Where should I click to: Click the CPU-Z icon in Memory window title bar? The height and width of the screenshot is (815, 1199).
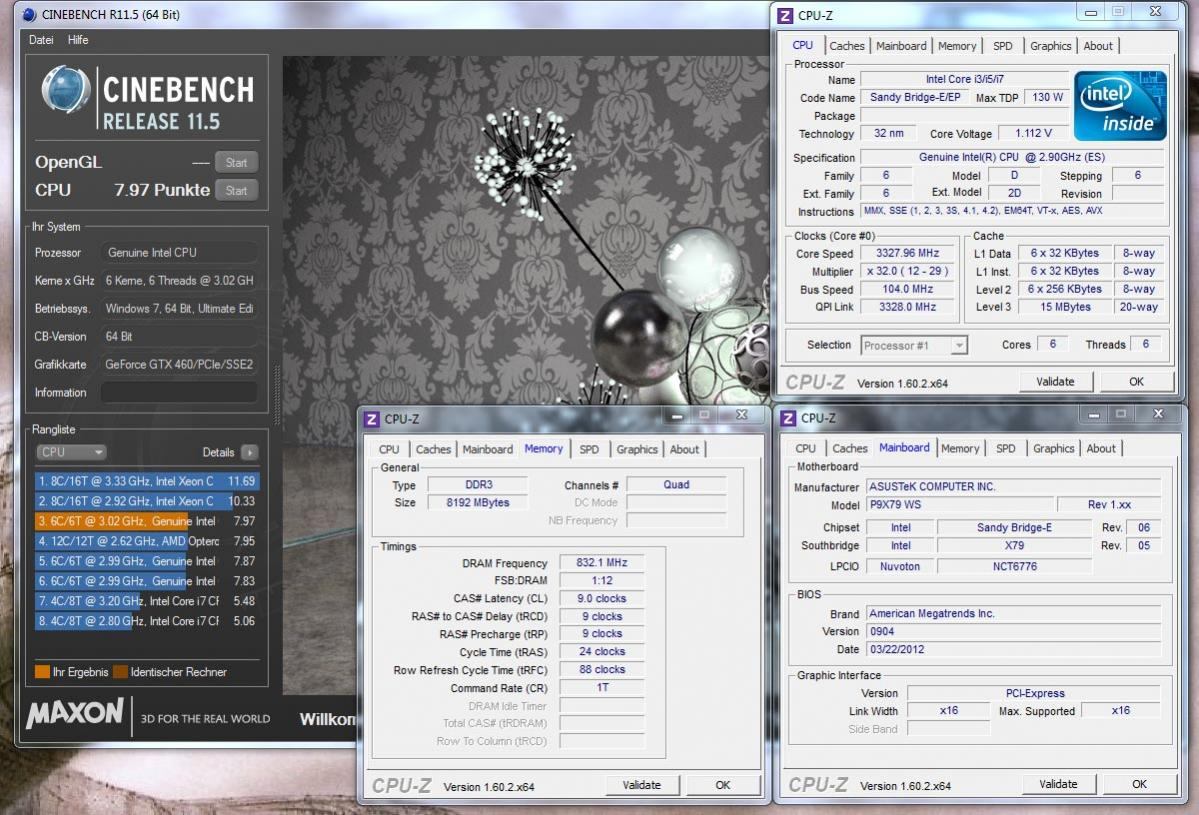(372, 419)
